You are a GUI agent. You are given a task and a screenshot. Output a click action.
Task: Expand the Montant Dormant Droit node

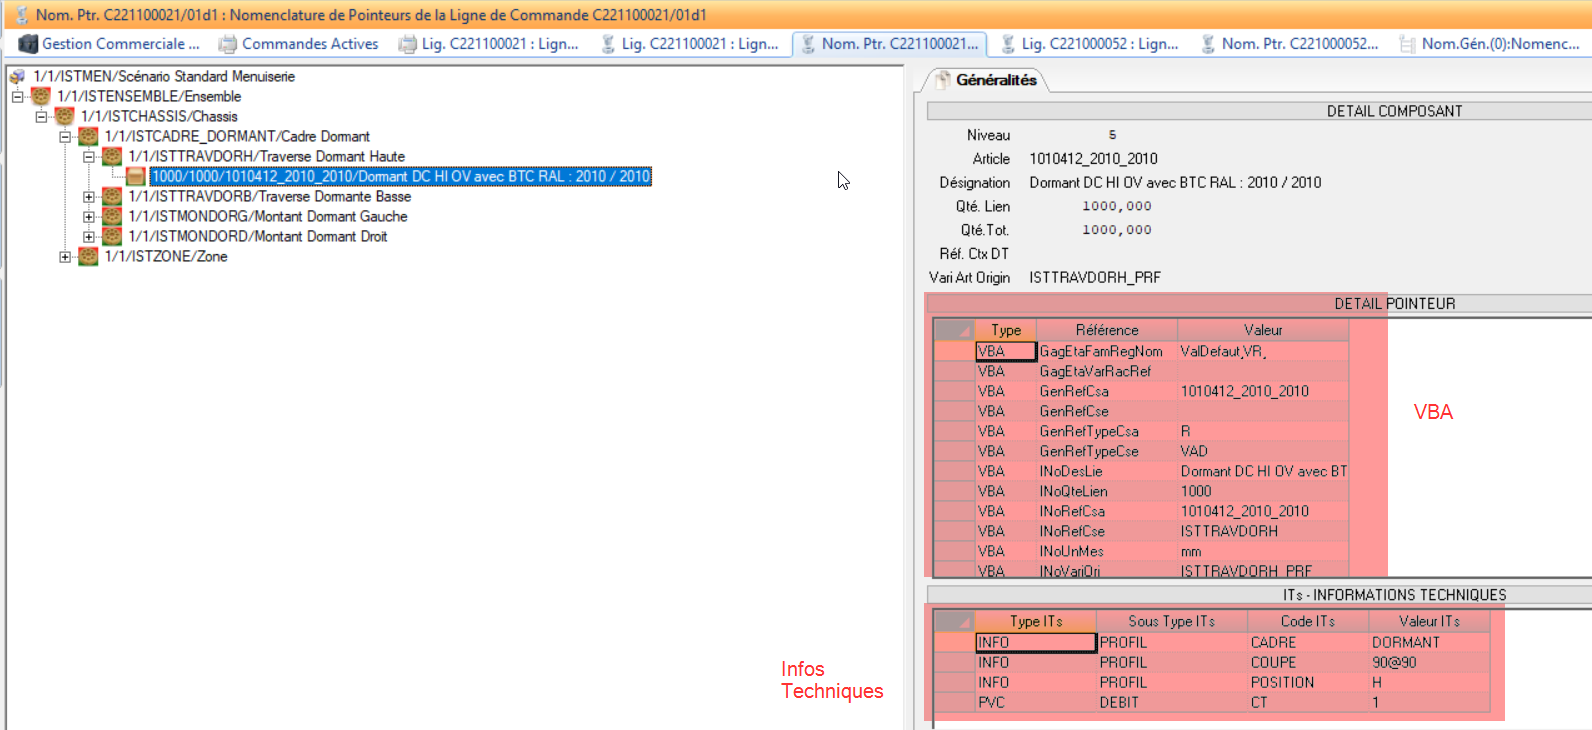pos(89,237)
